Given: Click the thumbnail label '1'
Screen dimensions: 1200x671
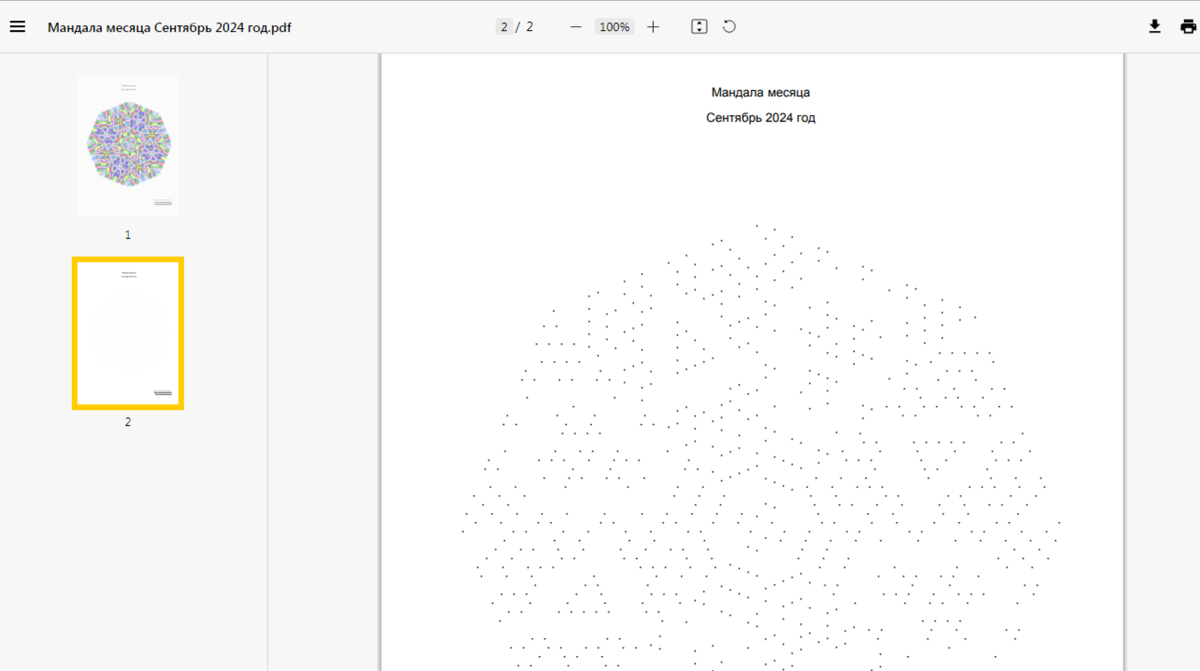Looking at the screenshot, I should click(x=128, y=235).
